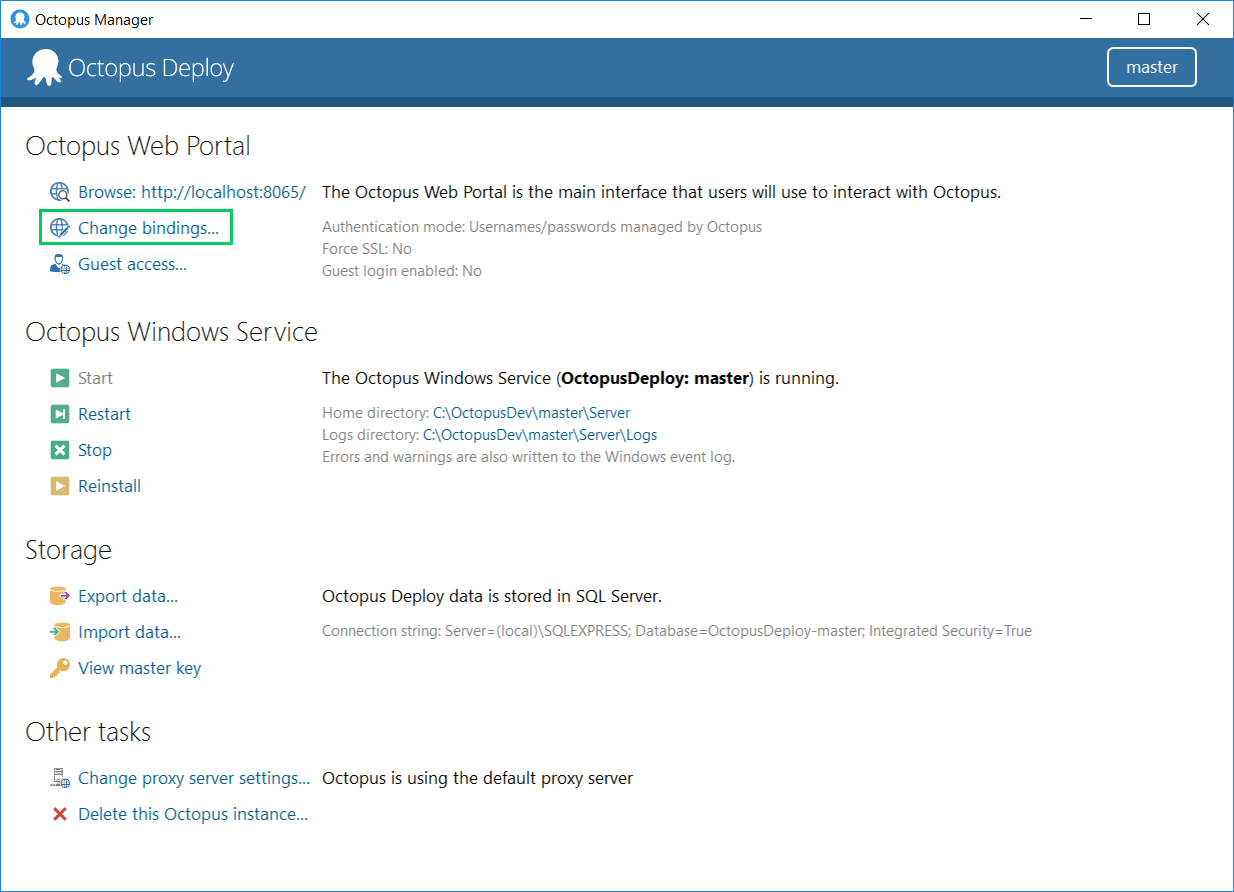Image resolution: width=1234 pixels, height=892 pixels.
Task: Click the server icon for proxy settings
Action: point(60,778)
